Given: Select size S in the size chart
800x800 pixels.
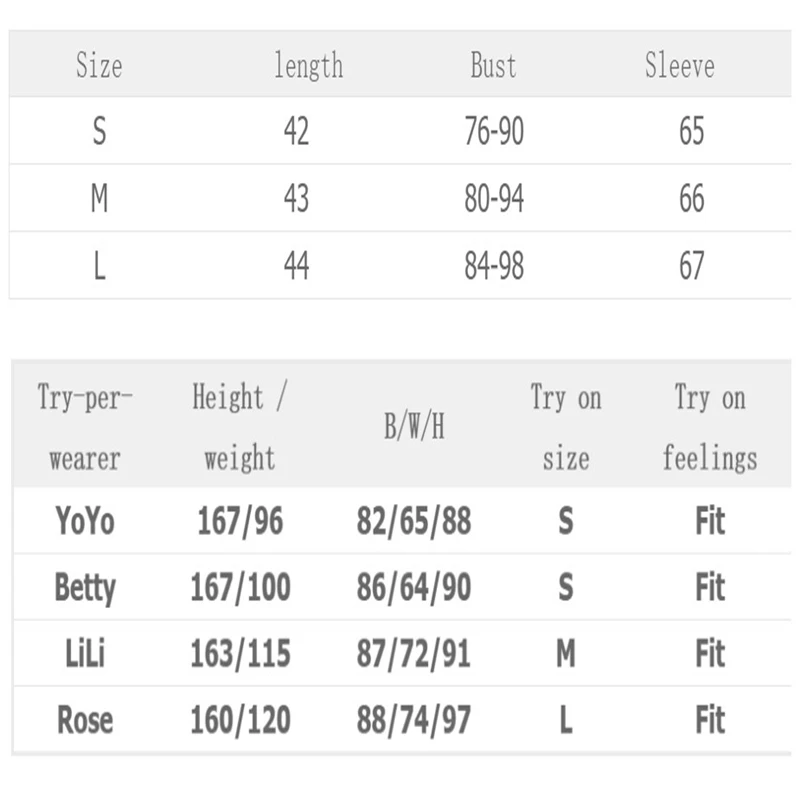Looking at the screenshot, I should (x=99, y=132).
